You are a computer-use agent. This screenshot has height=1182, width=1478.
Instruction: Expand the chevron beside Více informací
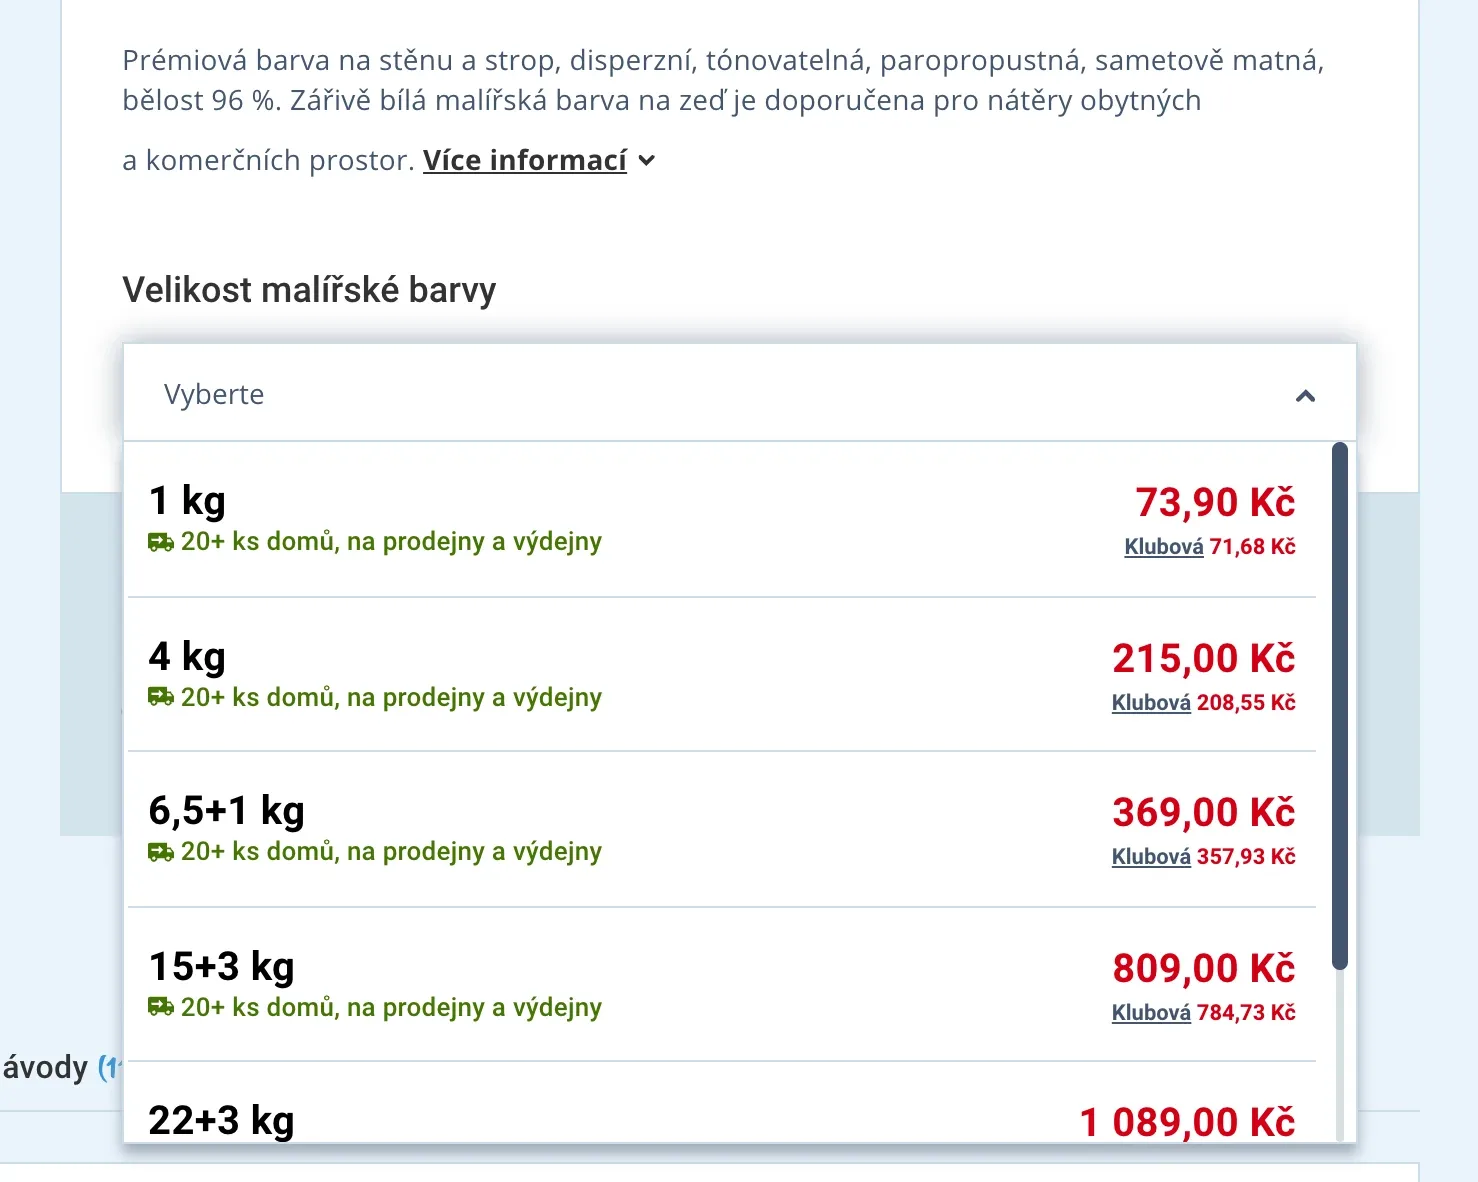(647, 160)
